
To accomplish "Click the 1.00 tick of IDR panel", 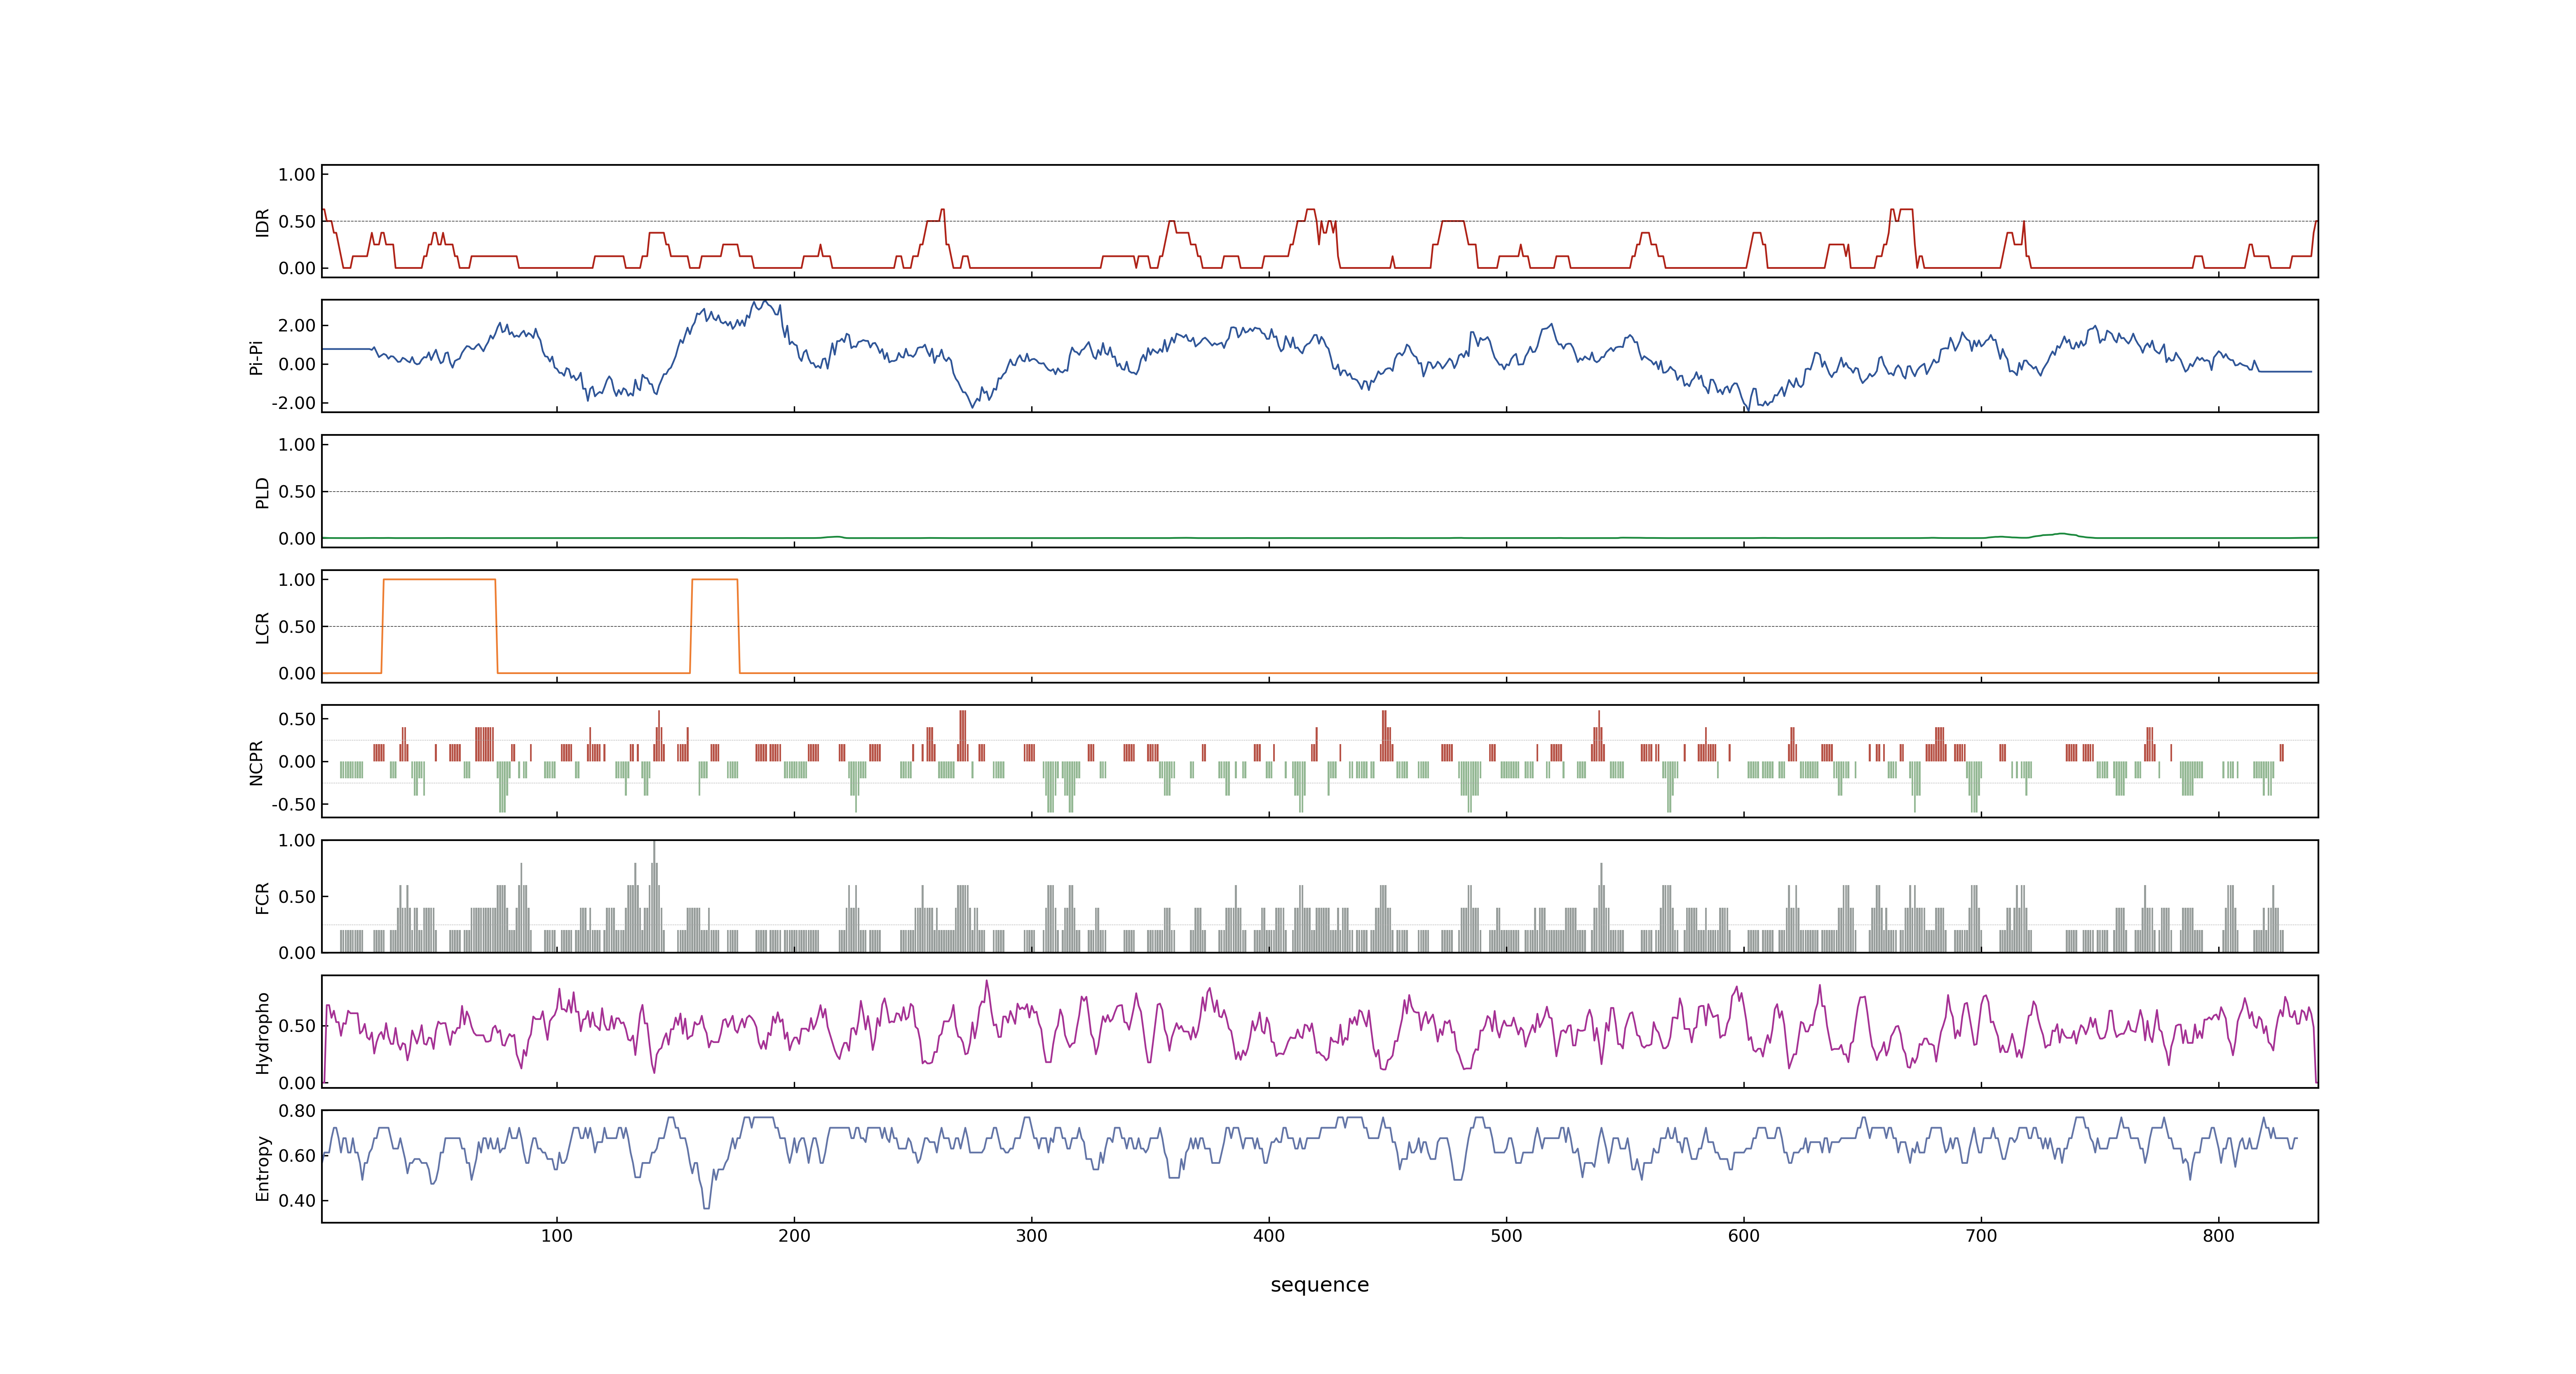I will point(297,175).
